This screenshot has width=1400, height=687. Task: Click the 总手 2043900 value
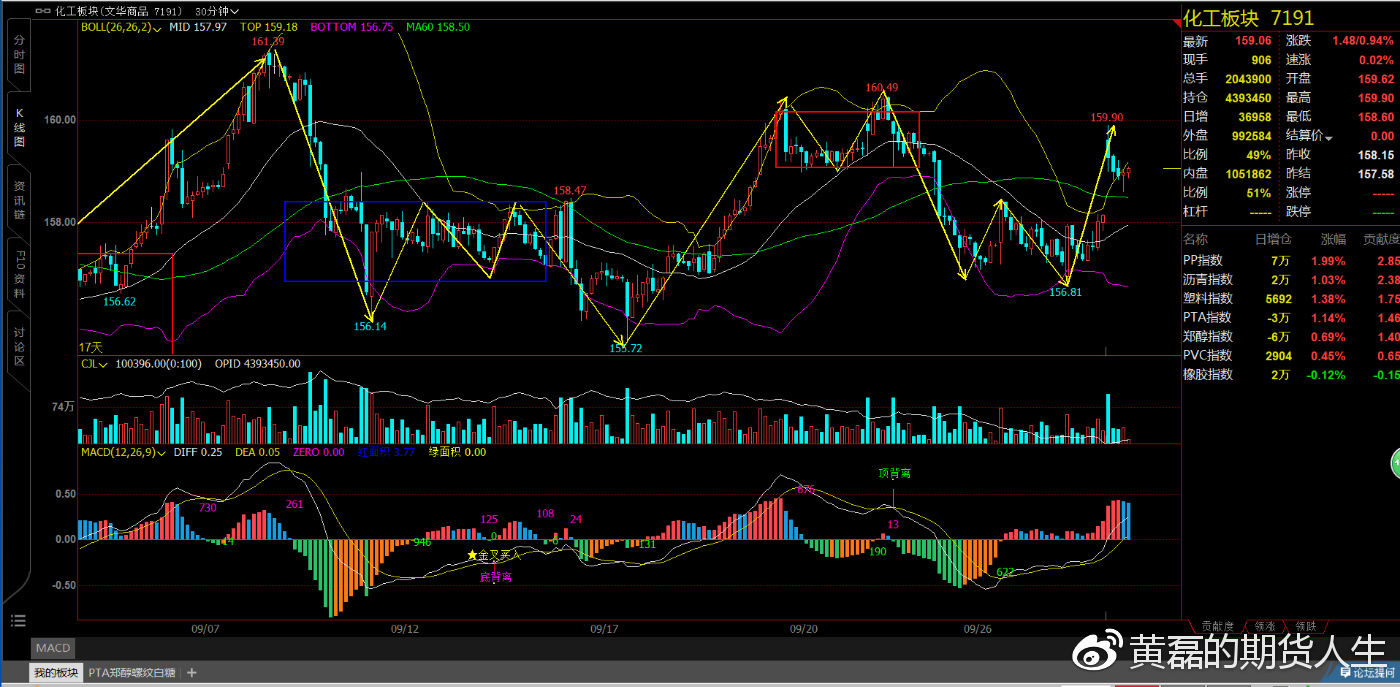pyautogui.click(x=1247, y=79)
